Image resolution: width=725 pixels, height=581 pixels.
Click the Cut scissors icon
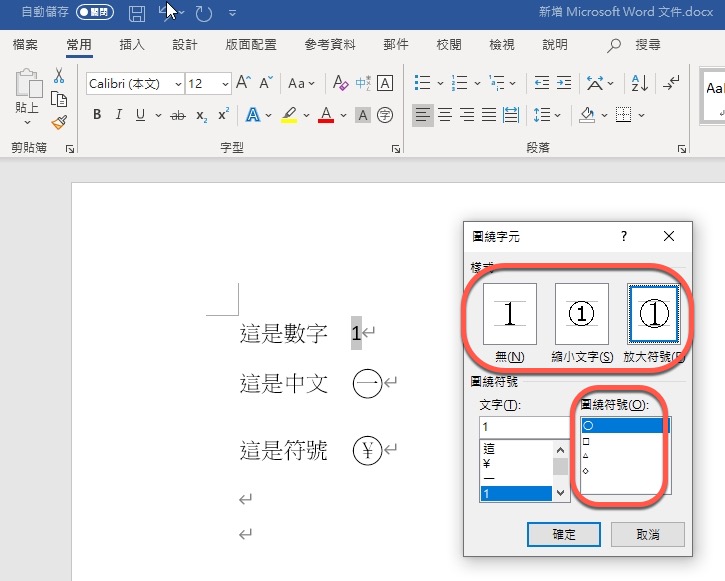coord(59,76)
